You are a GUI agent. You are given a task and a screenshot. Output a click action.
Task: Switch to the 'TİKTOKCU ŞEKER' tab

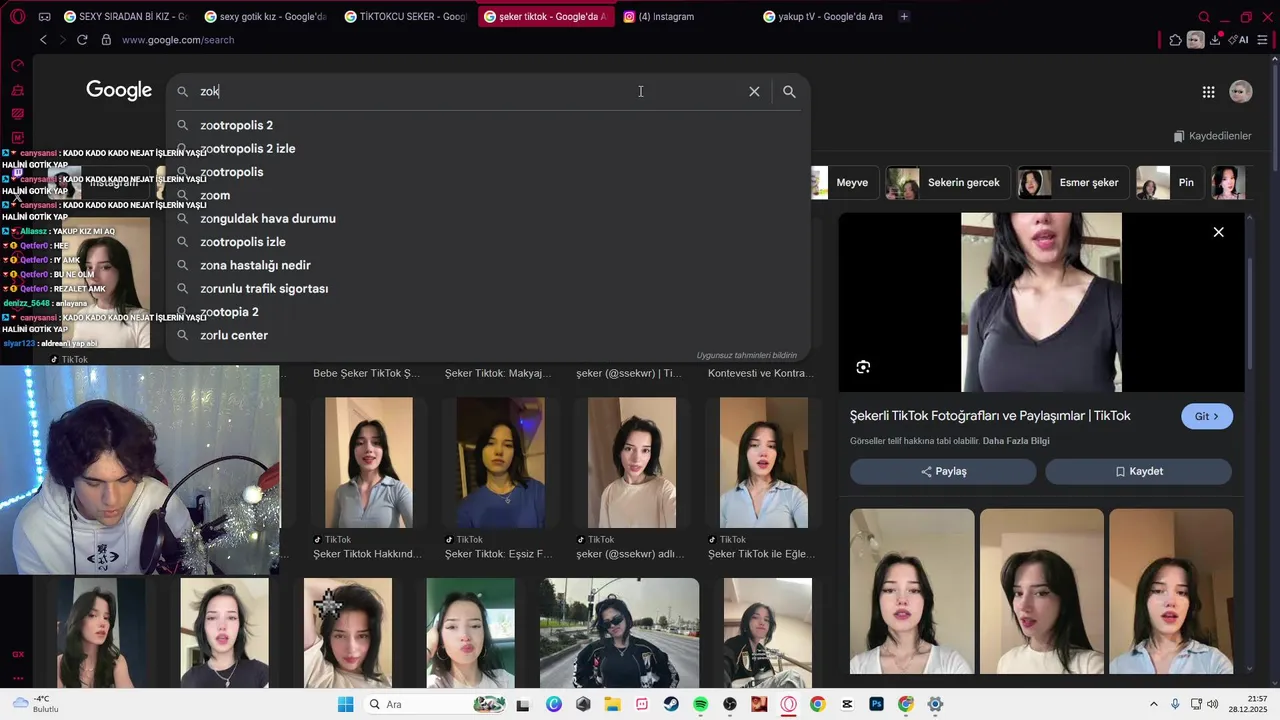point(407,16)
